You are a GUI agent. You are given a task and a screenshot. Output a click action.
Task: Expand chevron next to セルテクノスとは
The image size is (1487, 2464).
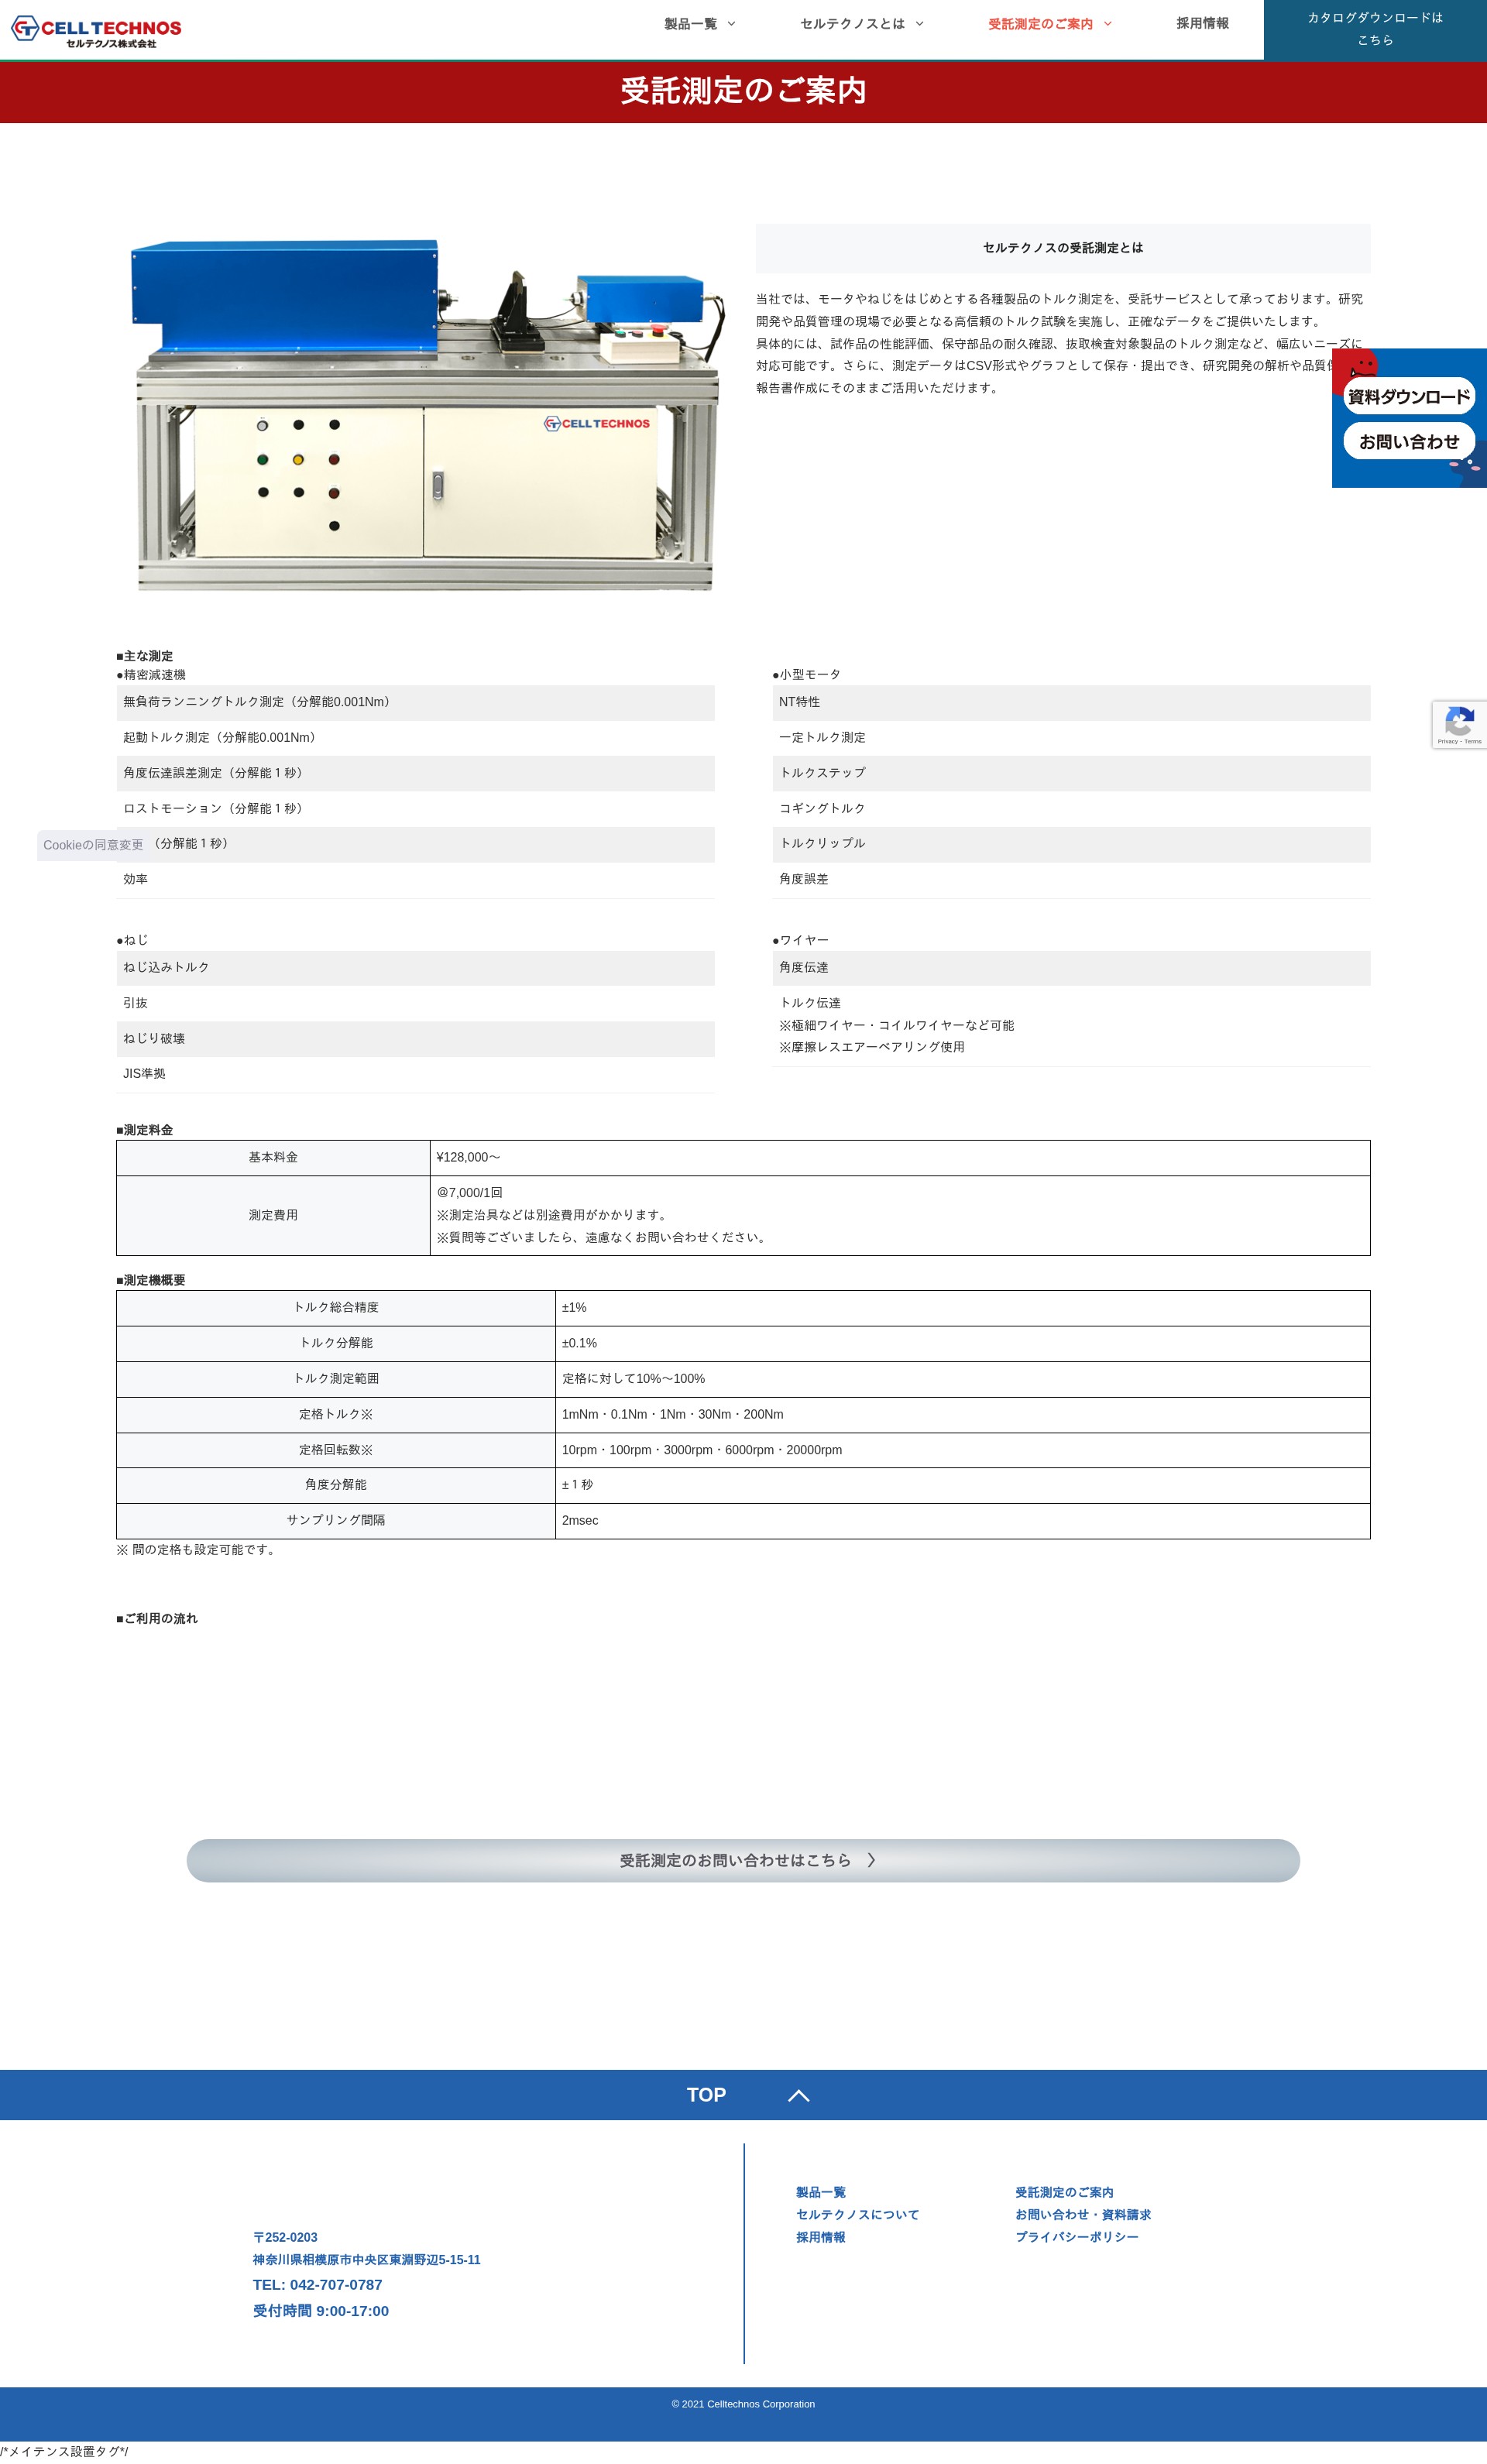919,24
